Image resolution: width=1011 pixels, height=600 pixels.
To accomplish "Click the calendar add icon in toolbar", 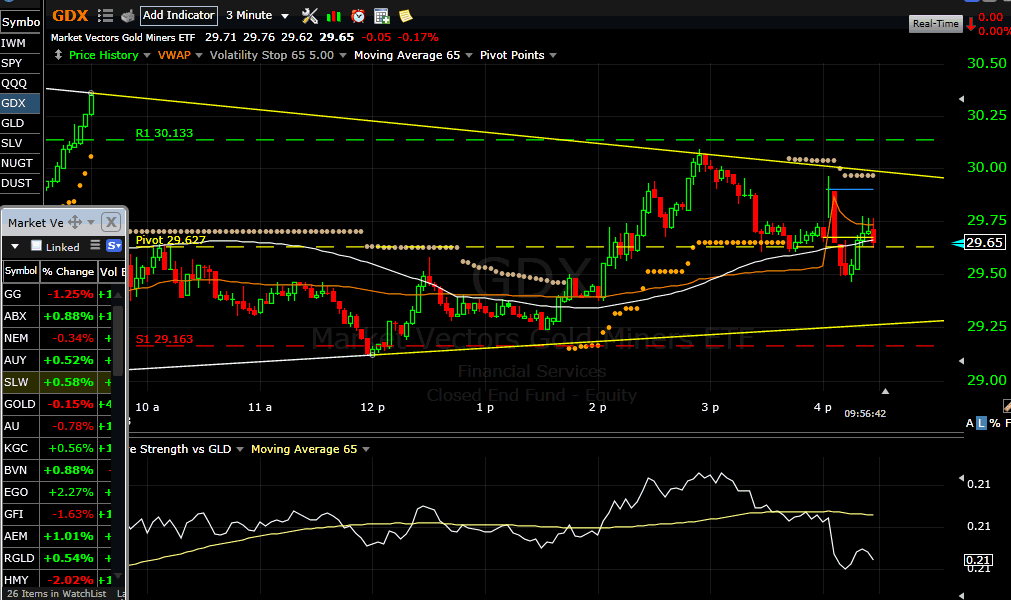I will (x=382, y=15).
